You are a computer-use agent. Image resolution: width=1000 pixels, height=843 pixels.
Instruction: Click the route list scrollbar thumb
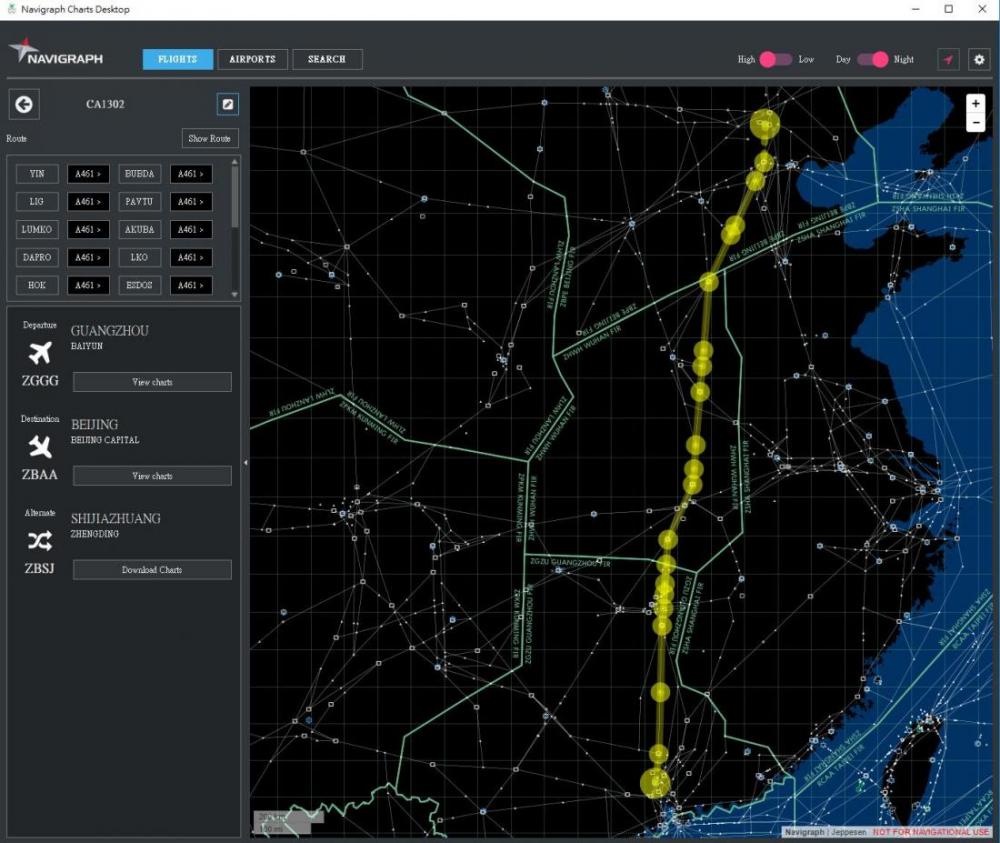(x=235, y=196)
